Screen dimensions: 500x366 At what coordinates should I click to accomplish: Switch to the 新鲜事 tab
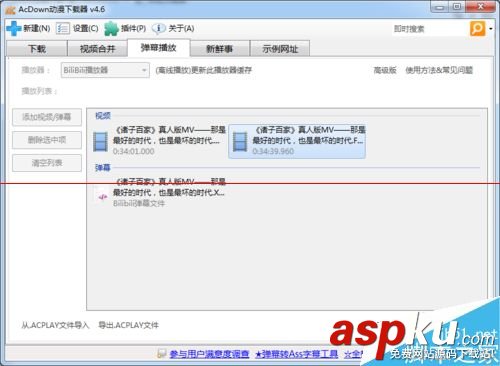coord(219,49)
